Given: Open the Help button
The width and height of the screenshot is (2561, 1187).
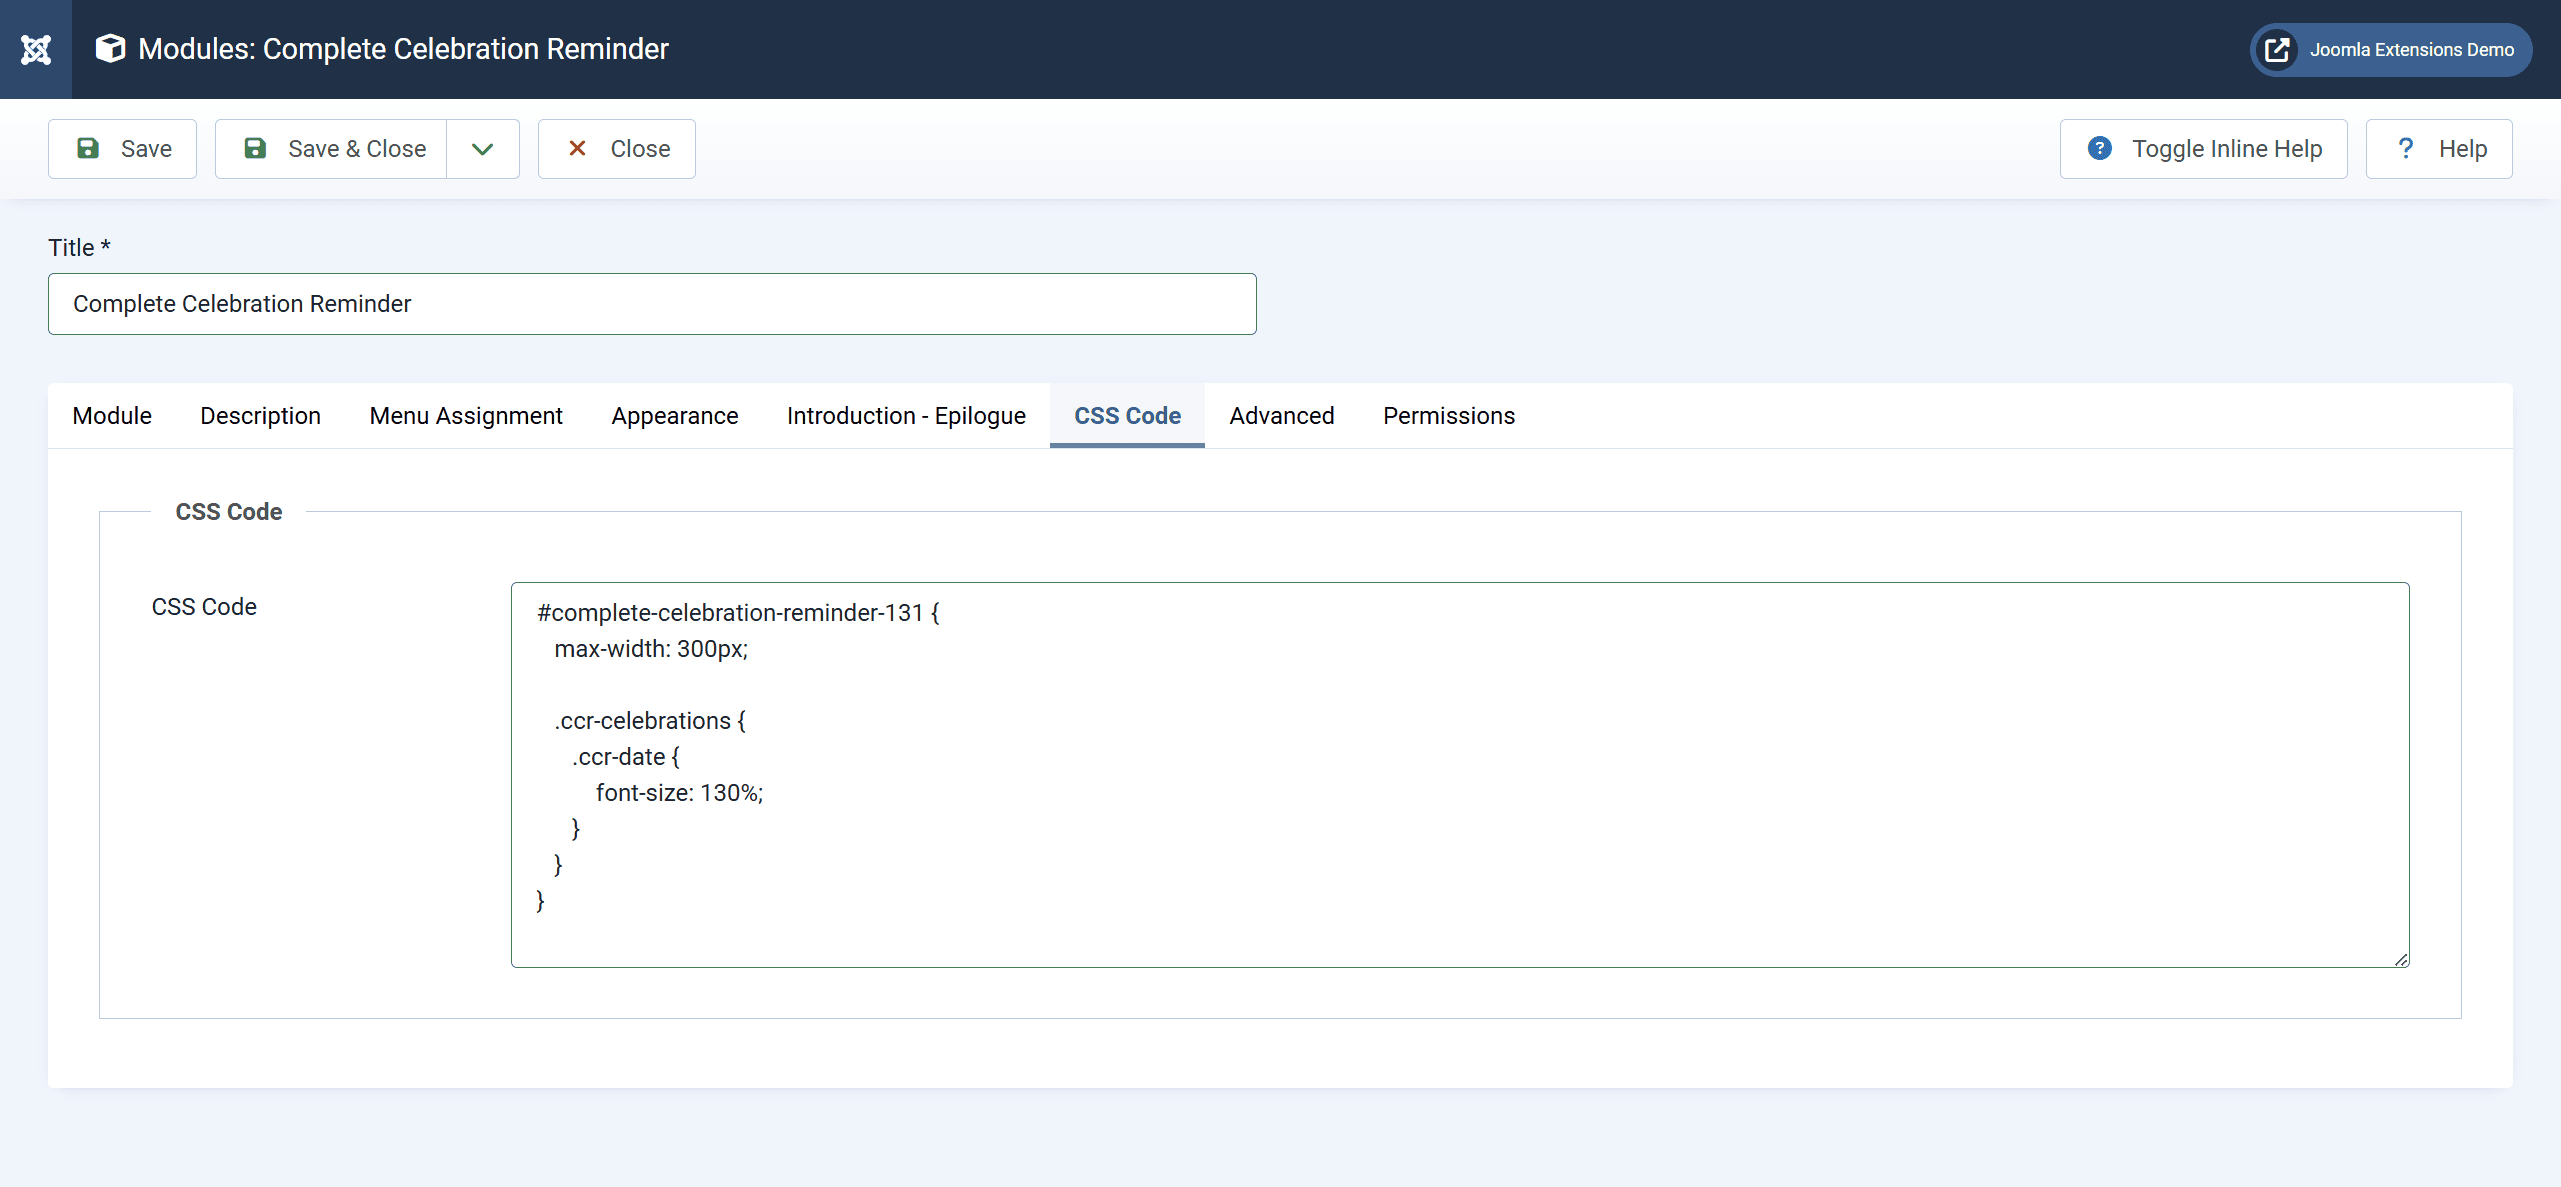Looking at the screenshot, I should pyautogui.click(x=2439, y=149).
